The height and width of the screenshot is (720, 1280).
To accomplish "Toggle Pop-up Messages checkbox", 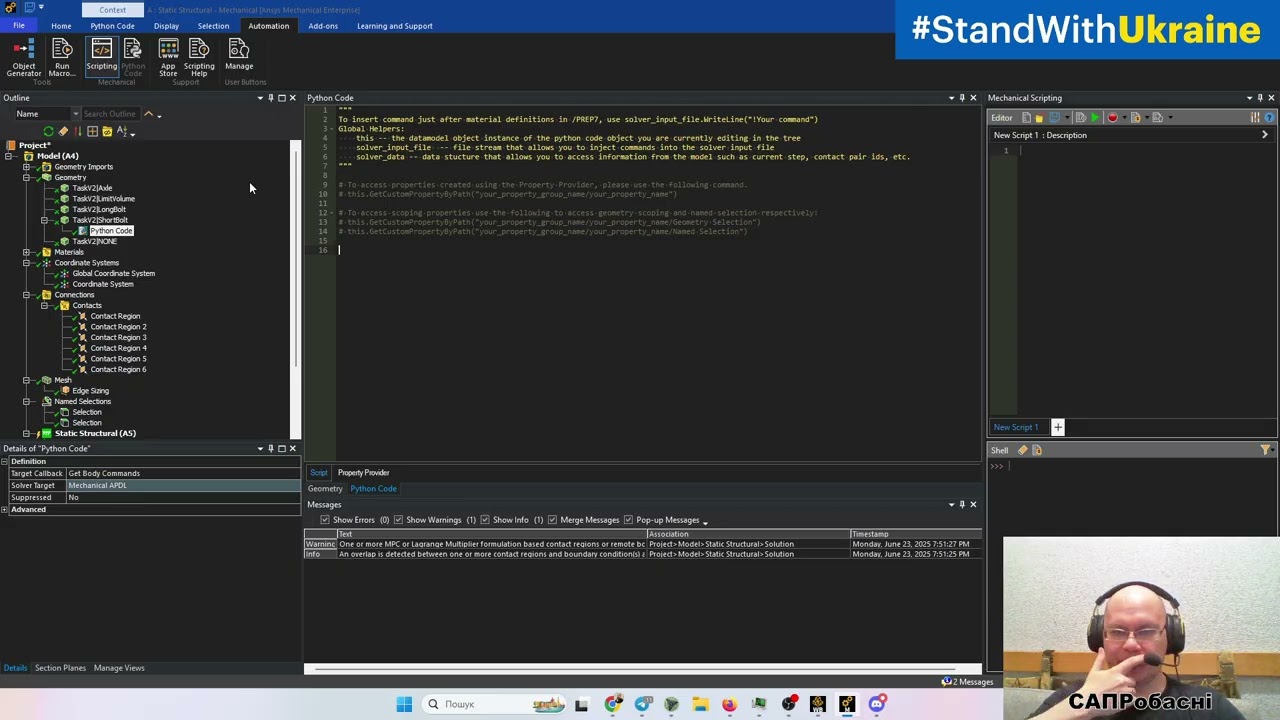I will tap(628, 520).
